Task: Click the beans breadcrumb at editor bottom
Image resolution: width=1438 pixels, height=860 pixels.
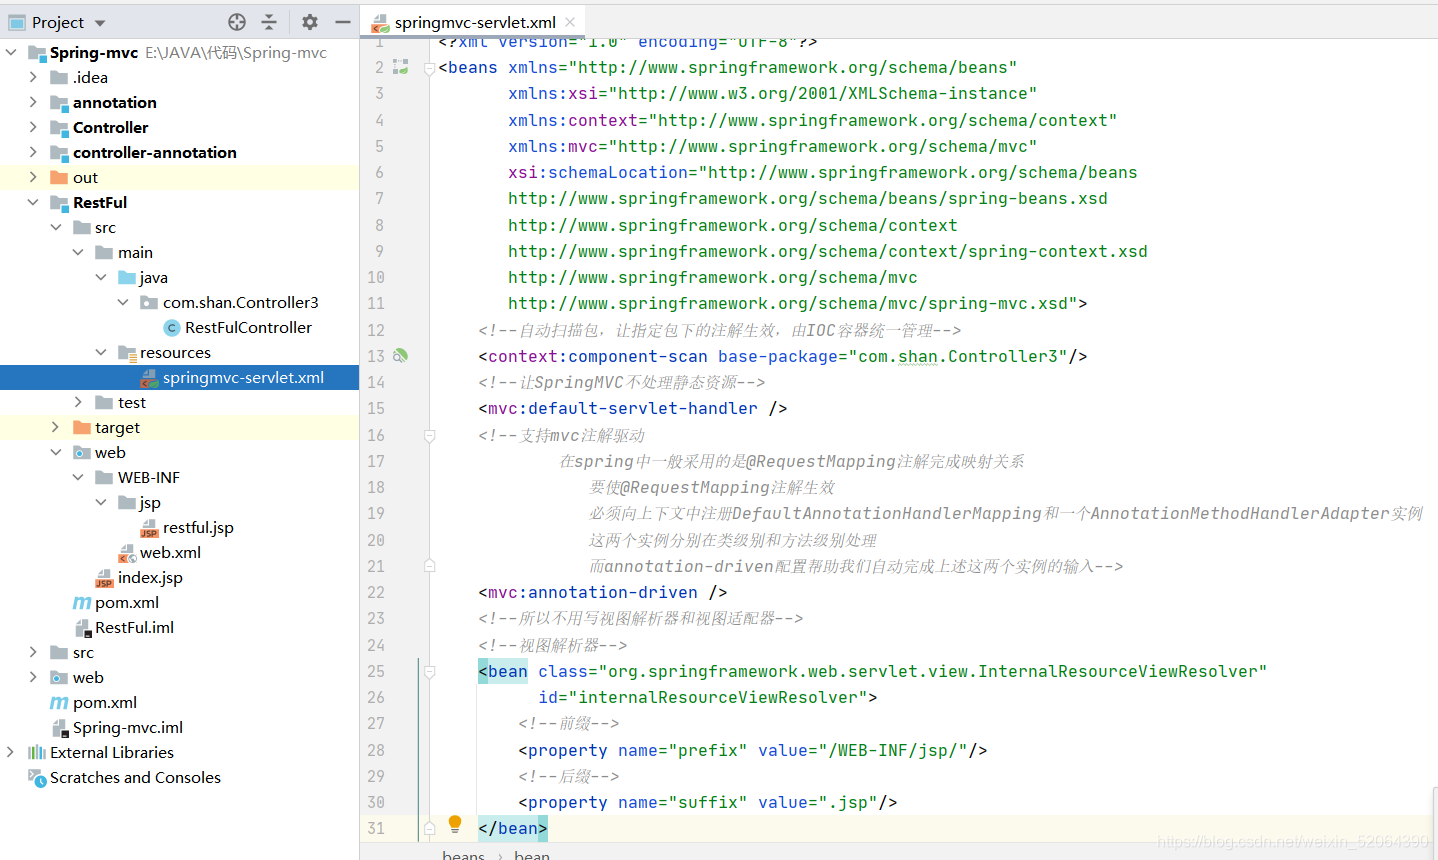Action: (463, 854)
